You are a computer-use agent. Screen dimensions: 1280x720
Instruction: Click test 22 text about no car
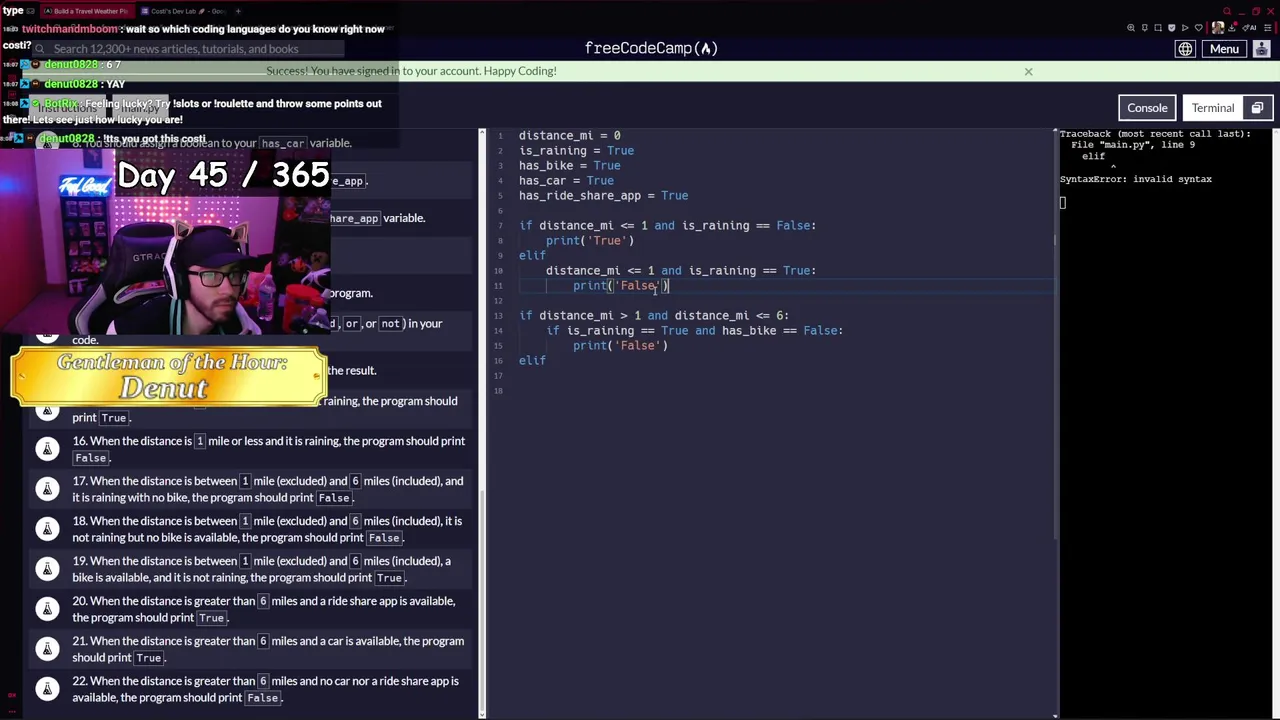tap(266, 689)
